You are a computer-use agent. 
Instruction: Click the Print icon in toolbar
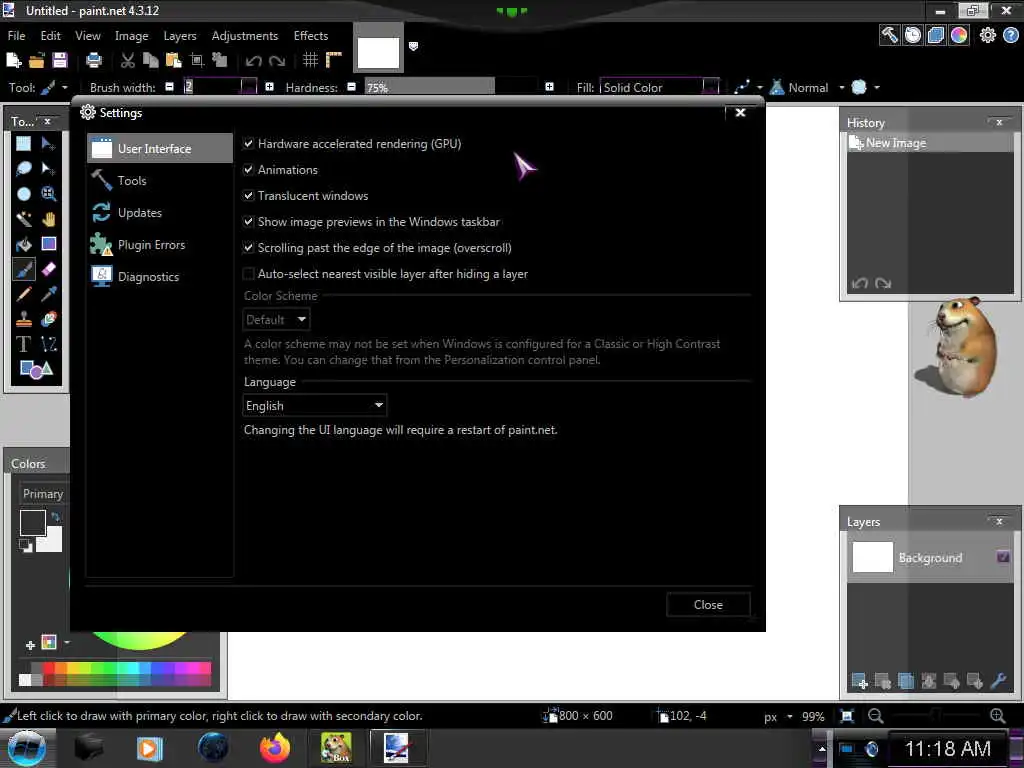(x=94, y=60)
